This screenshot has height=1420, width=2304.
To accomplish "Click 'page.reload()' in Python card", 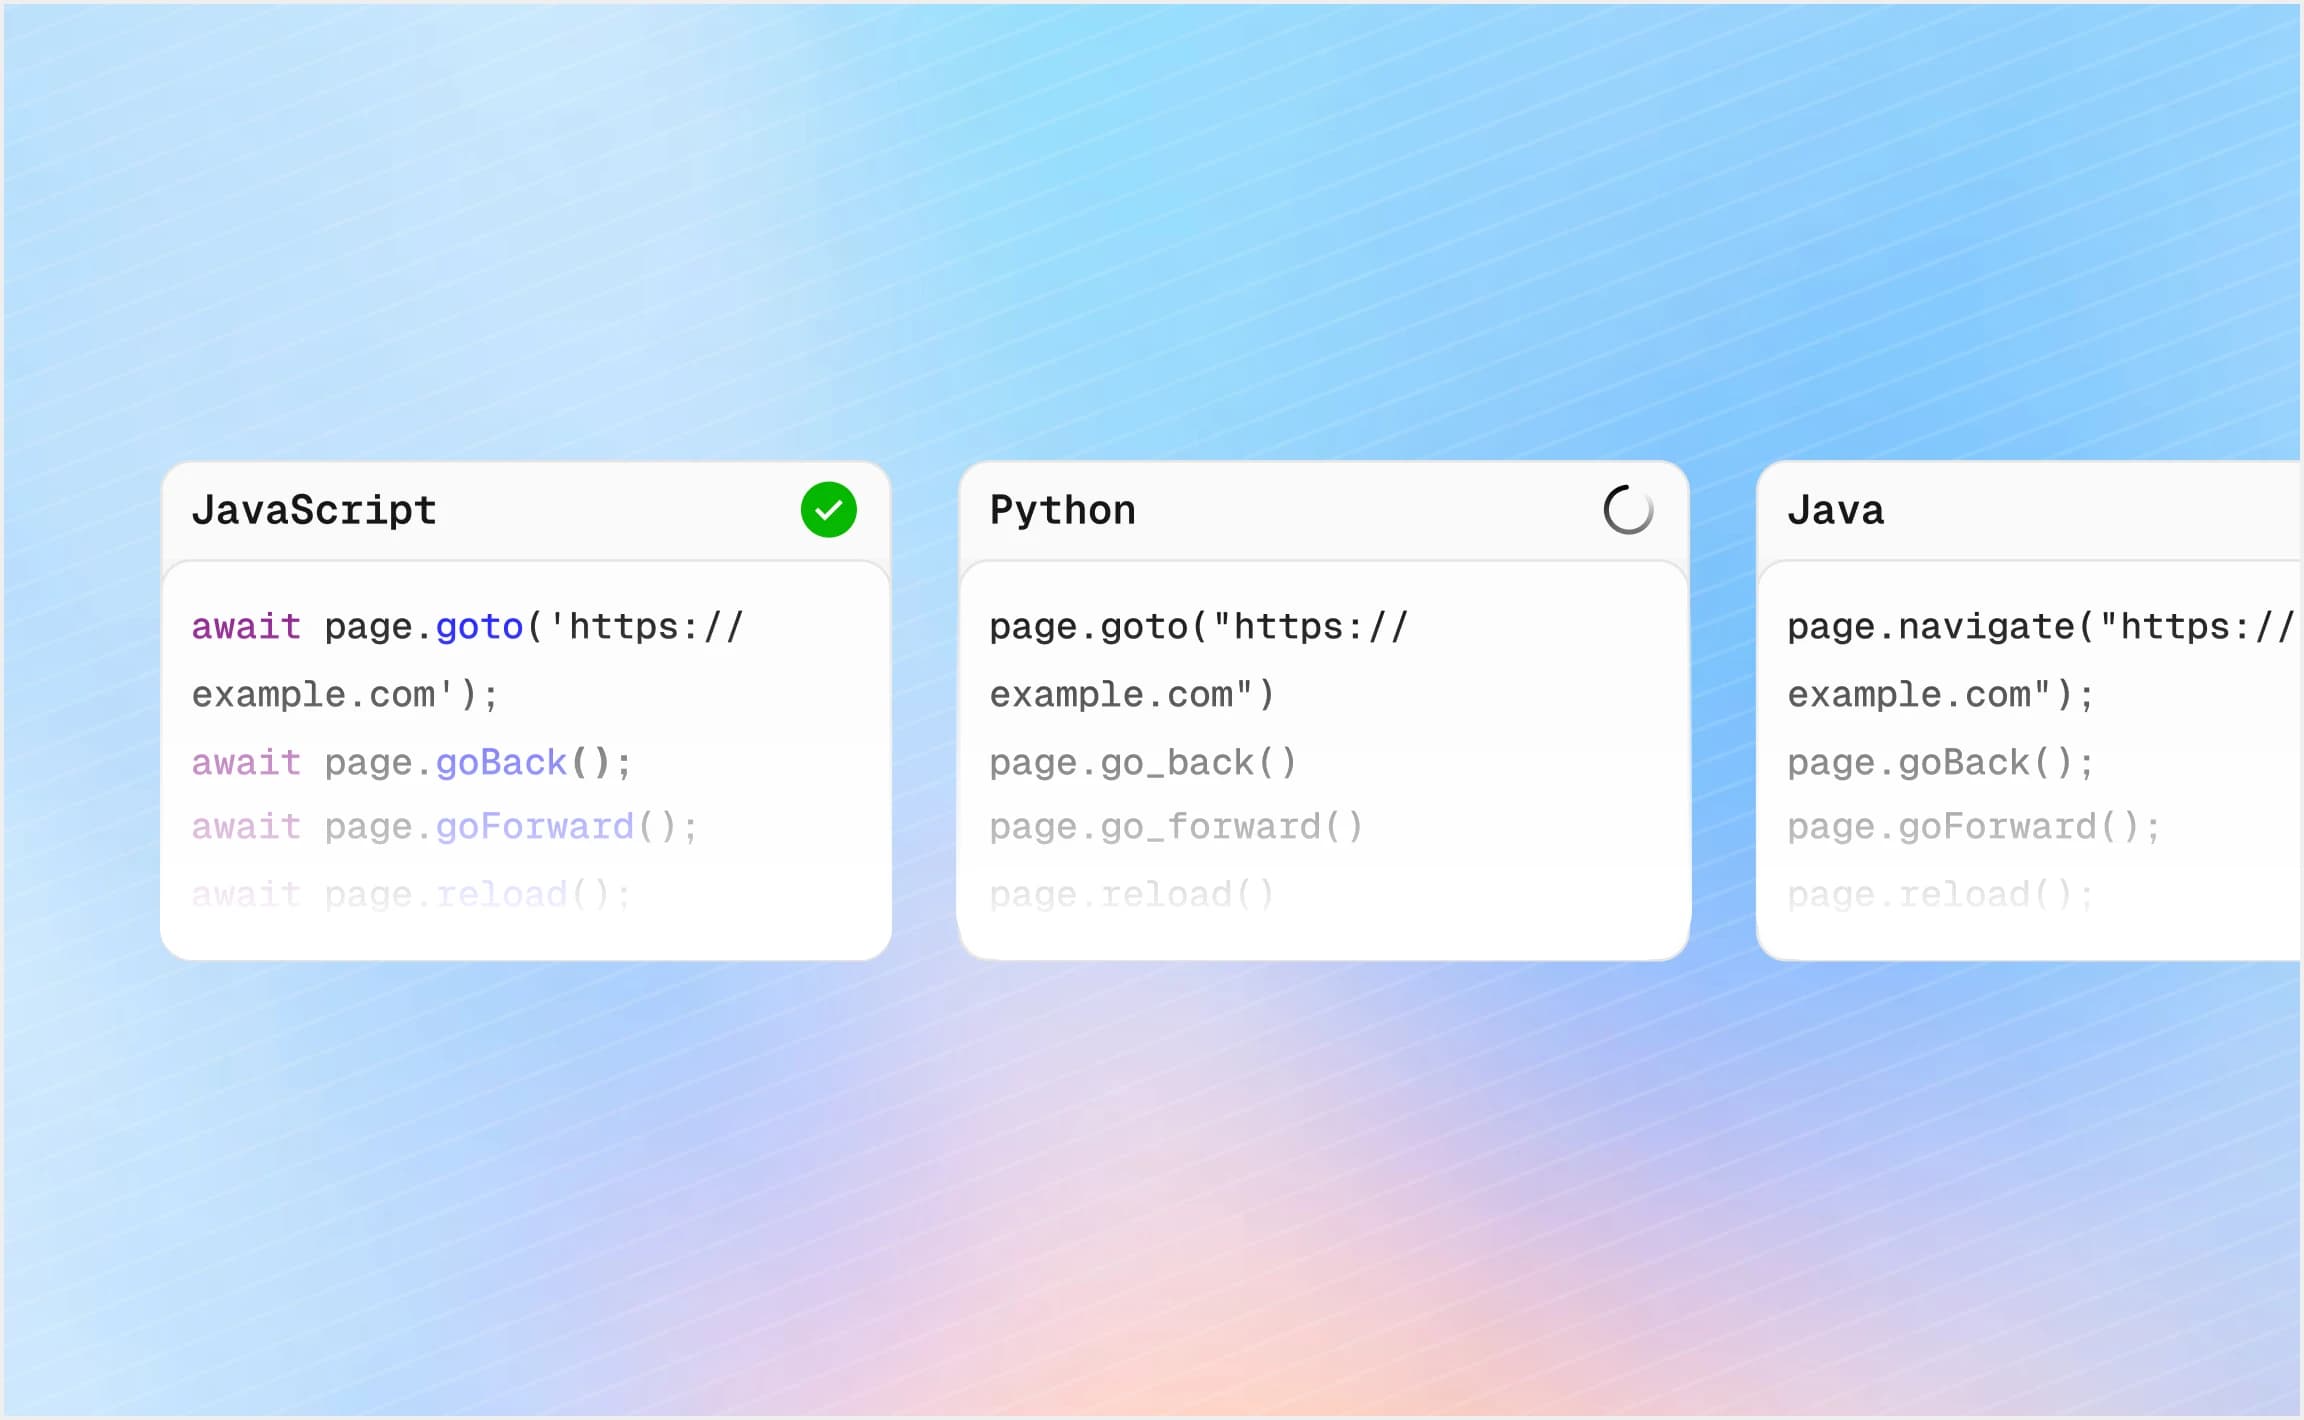I will pos(1132,894).
